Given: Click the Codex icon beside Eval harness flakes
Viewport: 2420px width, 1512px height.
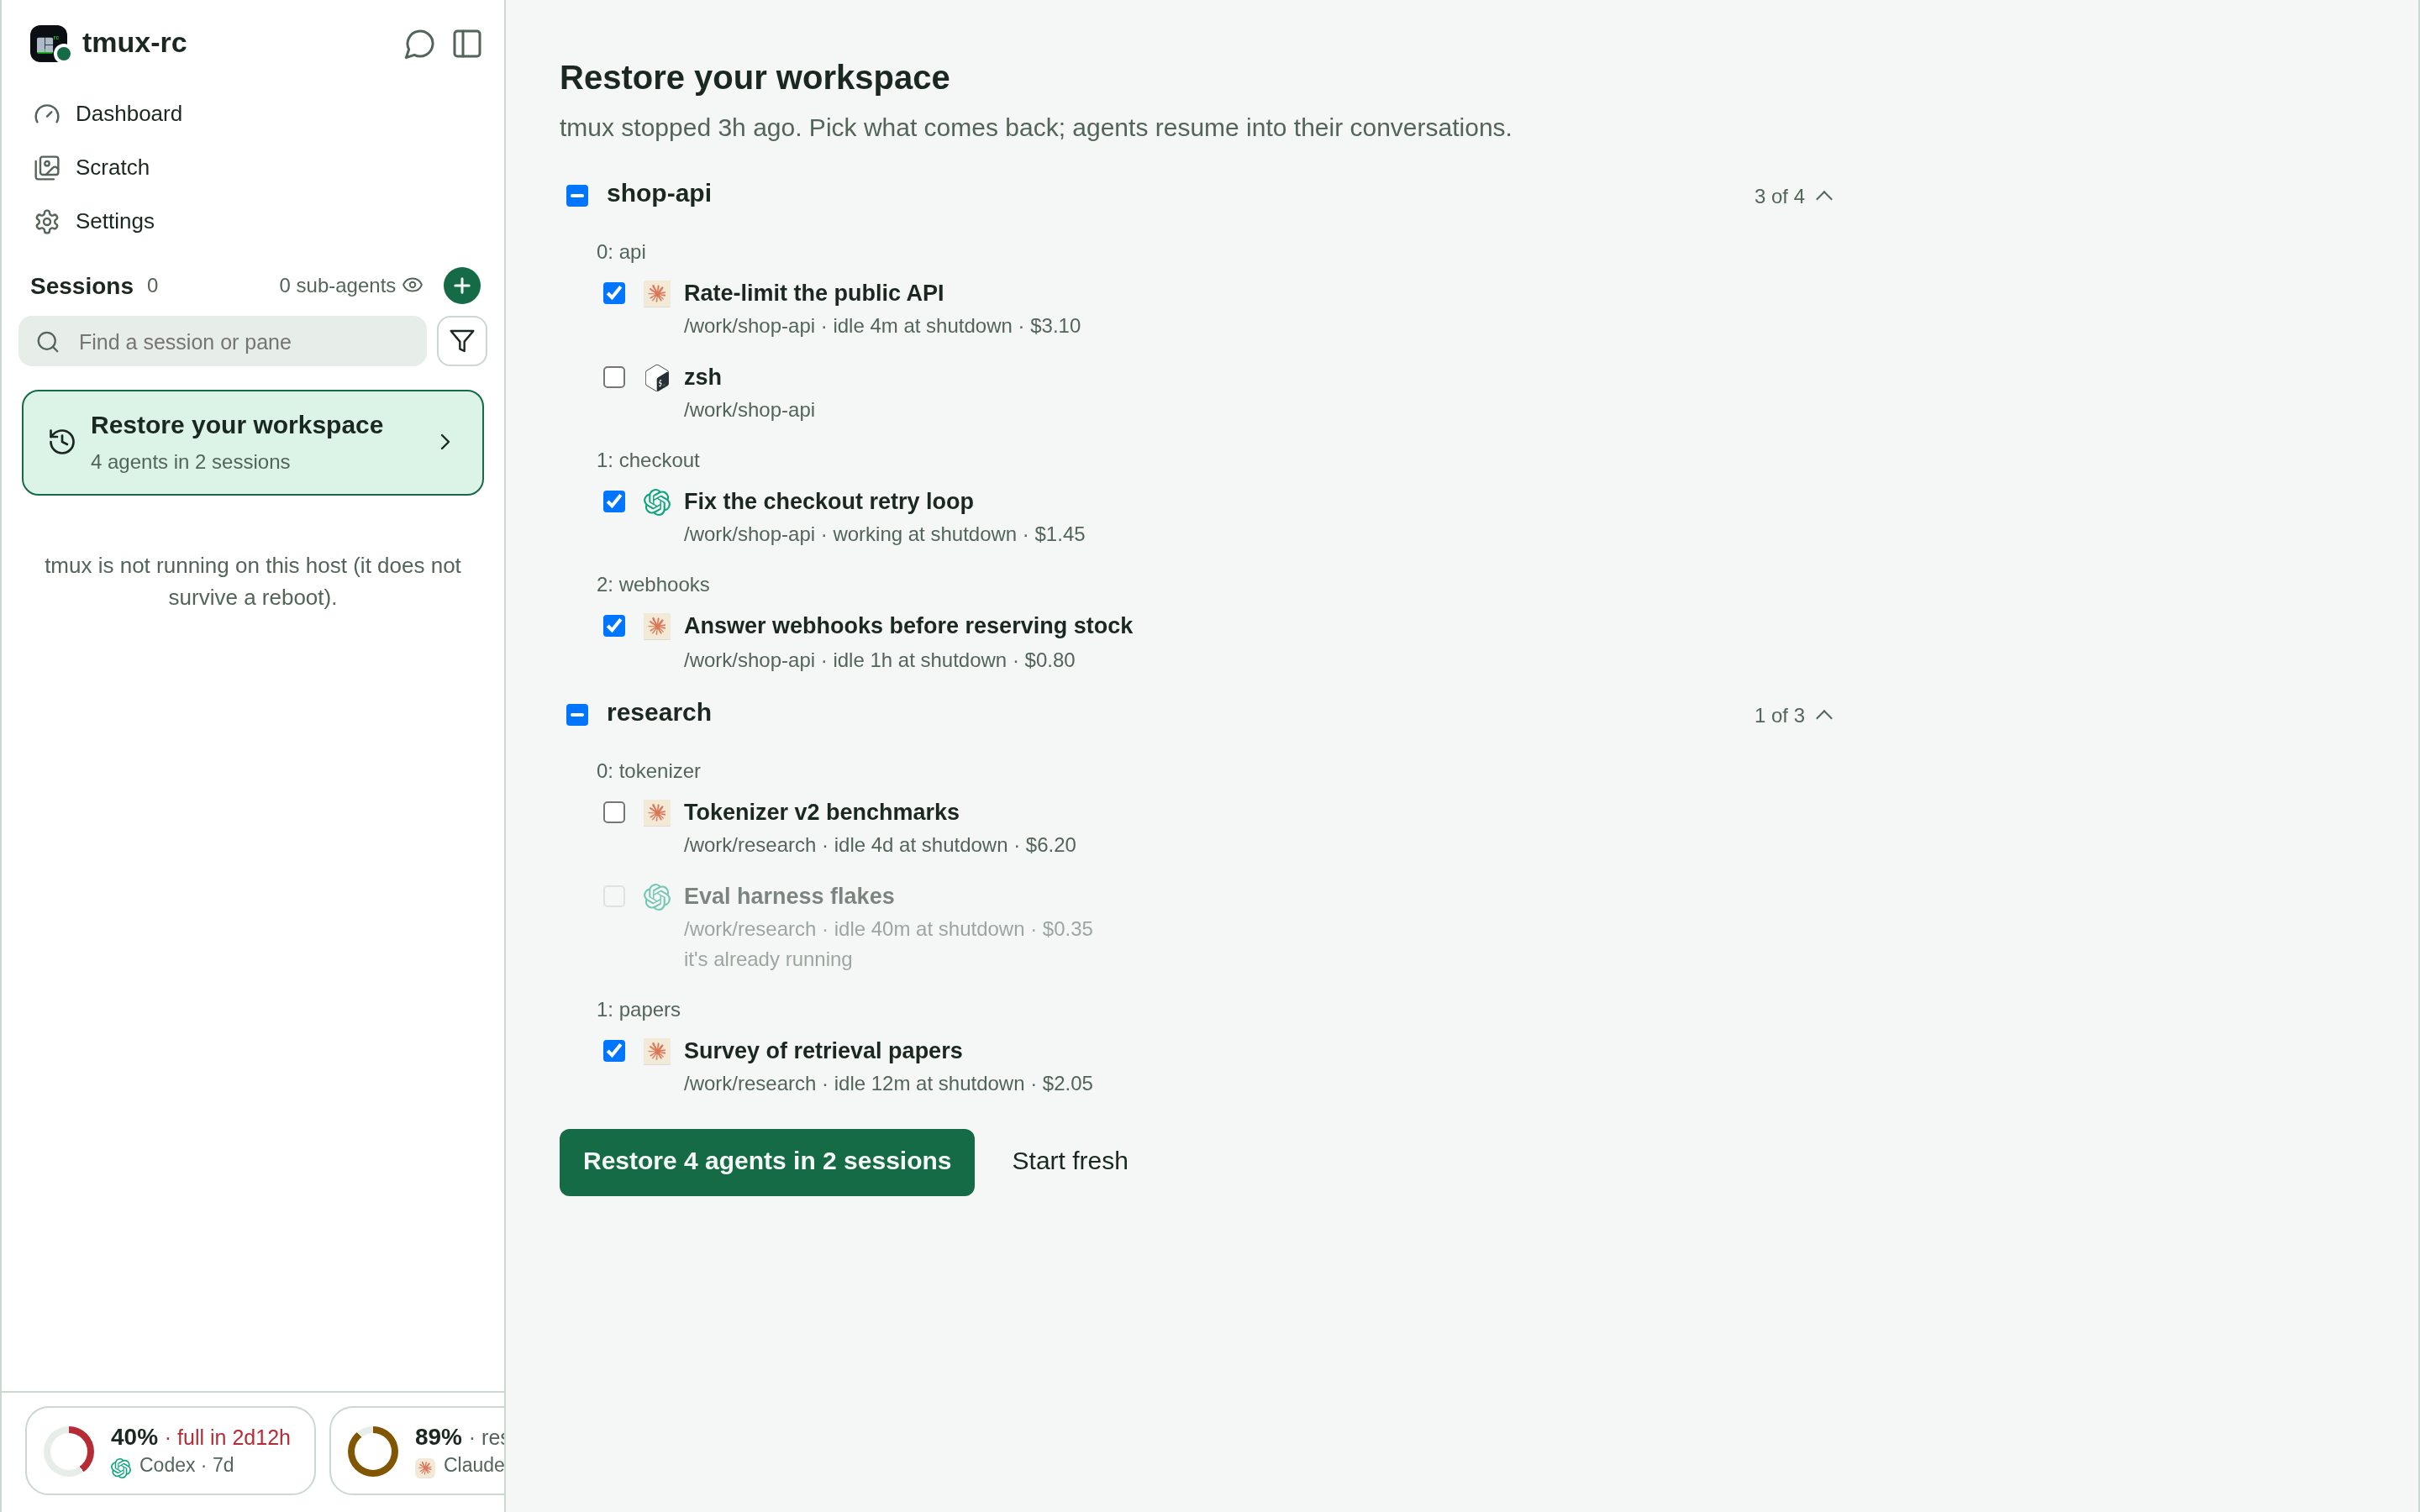Looking at the screenshot, I should click(x=657, y=897).
